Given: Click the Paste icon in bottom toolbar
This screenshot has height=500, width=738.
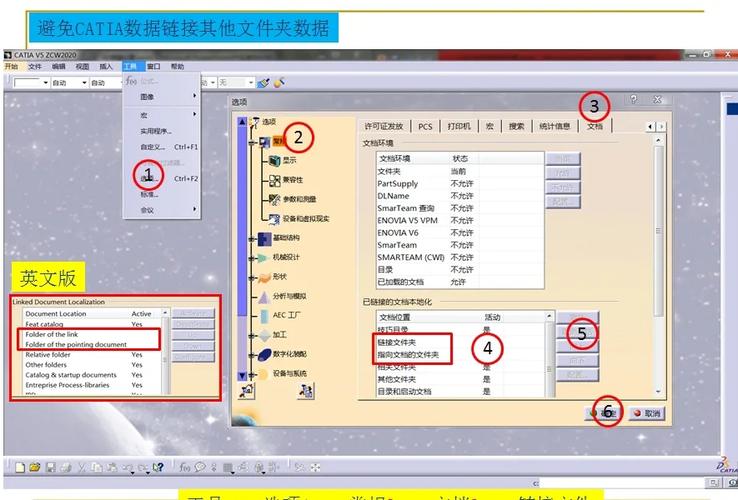Looking at the screenshot, I should [x=112, y=467].
